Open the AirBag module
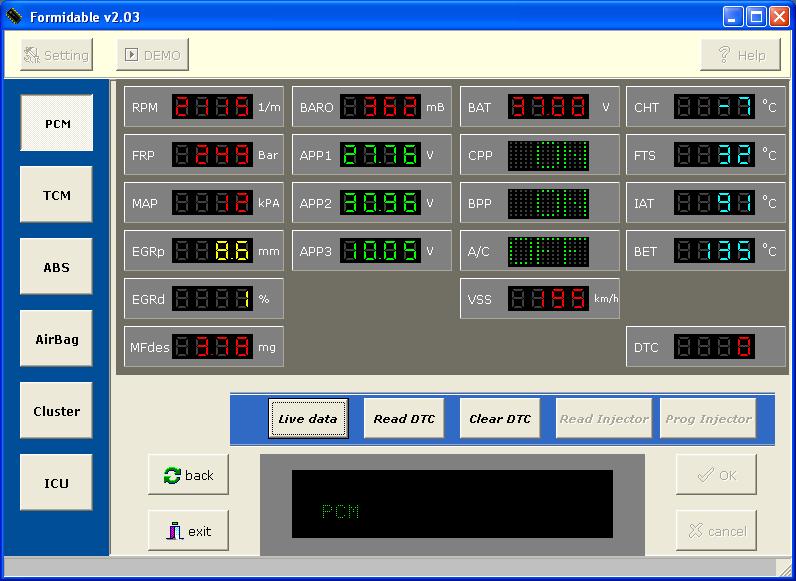Screen dimensions: 796x581 (x=57, y=339)
